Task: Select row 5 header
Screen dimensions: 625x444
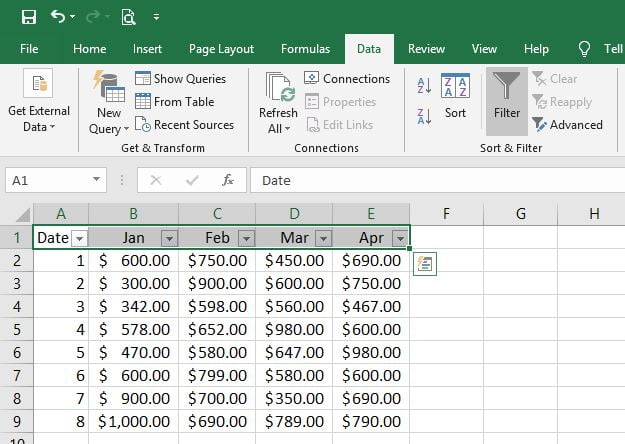Action: (17, 330)
